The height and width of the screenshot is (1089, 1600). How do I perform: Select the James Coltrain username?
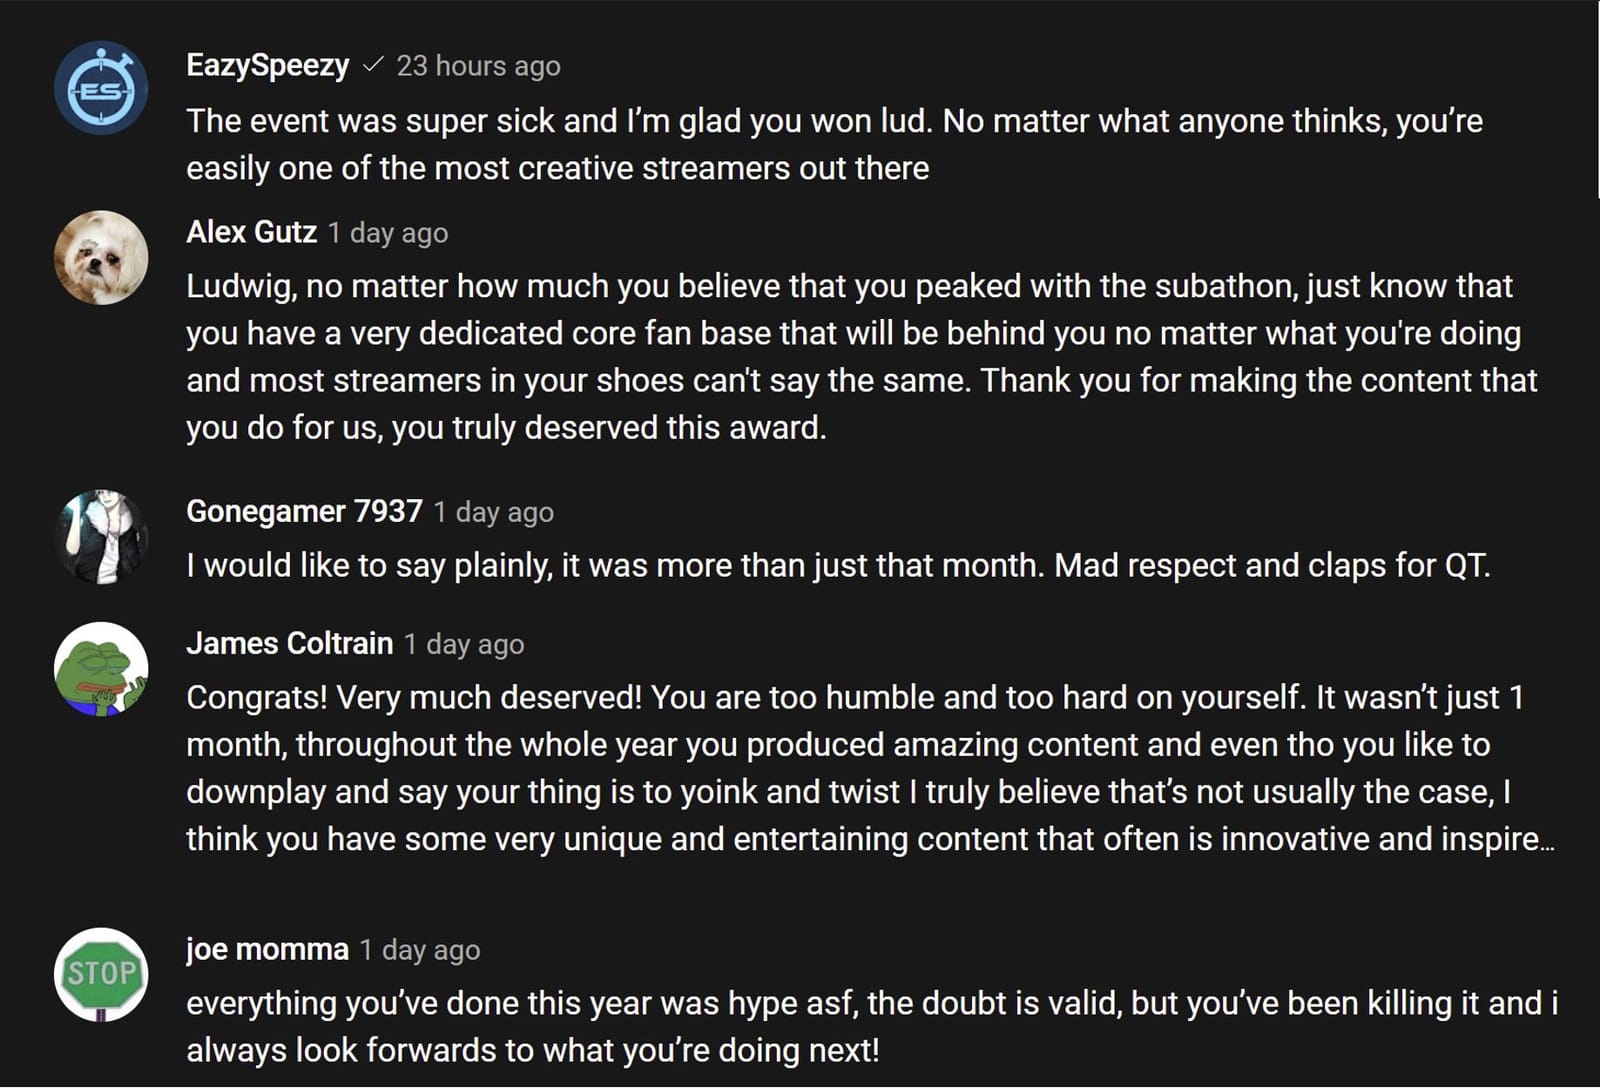288,643
